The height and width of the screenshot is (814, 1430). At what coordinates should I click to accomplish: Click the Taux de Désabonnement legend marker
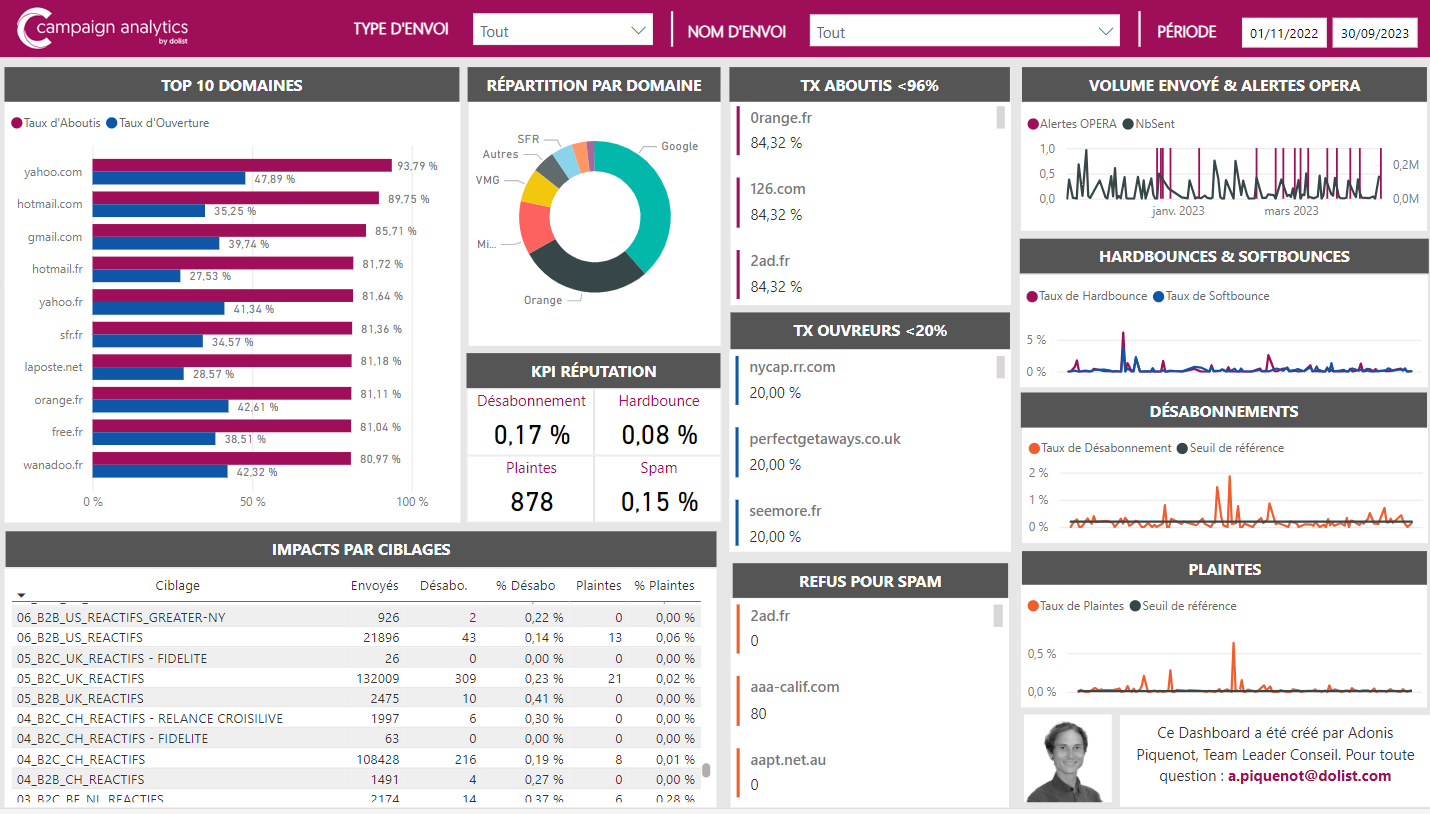pyautogui.click(x=1034, y=448)
